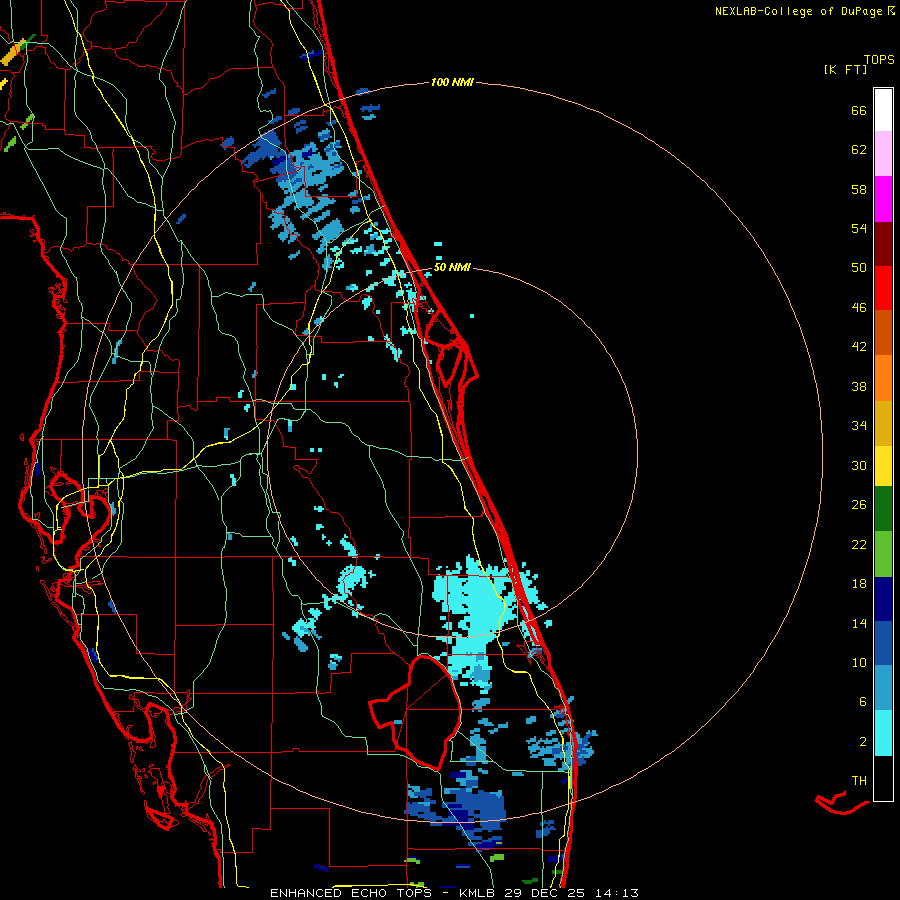This screenshot has width=900, height=900.
Task: Click the magenta 58 kft legend swatch
Action: (883, 199)
